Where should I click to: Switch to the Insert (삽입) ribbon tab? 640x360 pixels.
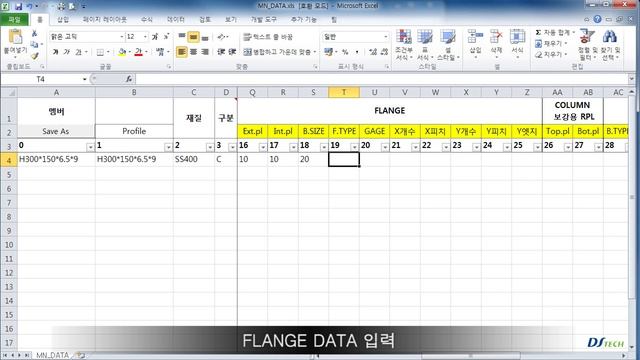(x=63, y=19)
